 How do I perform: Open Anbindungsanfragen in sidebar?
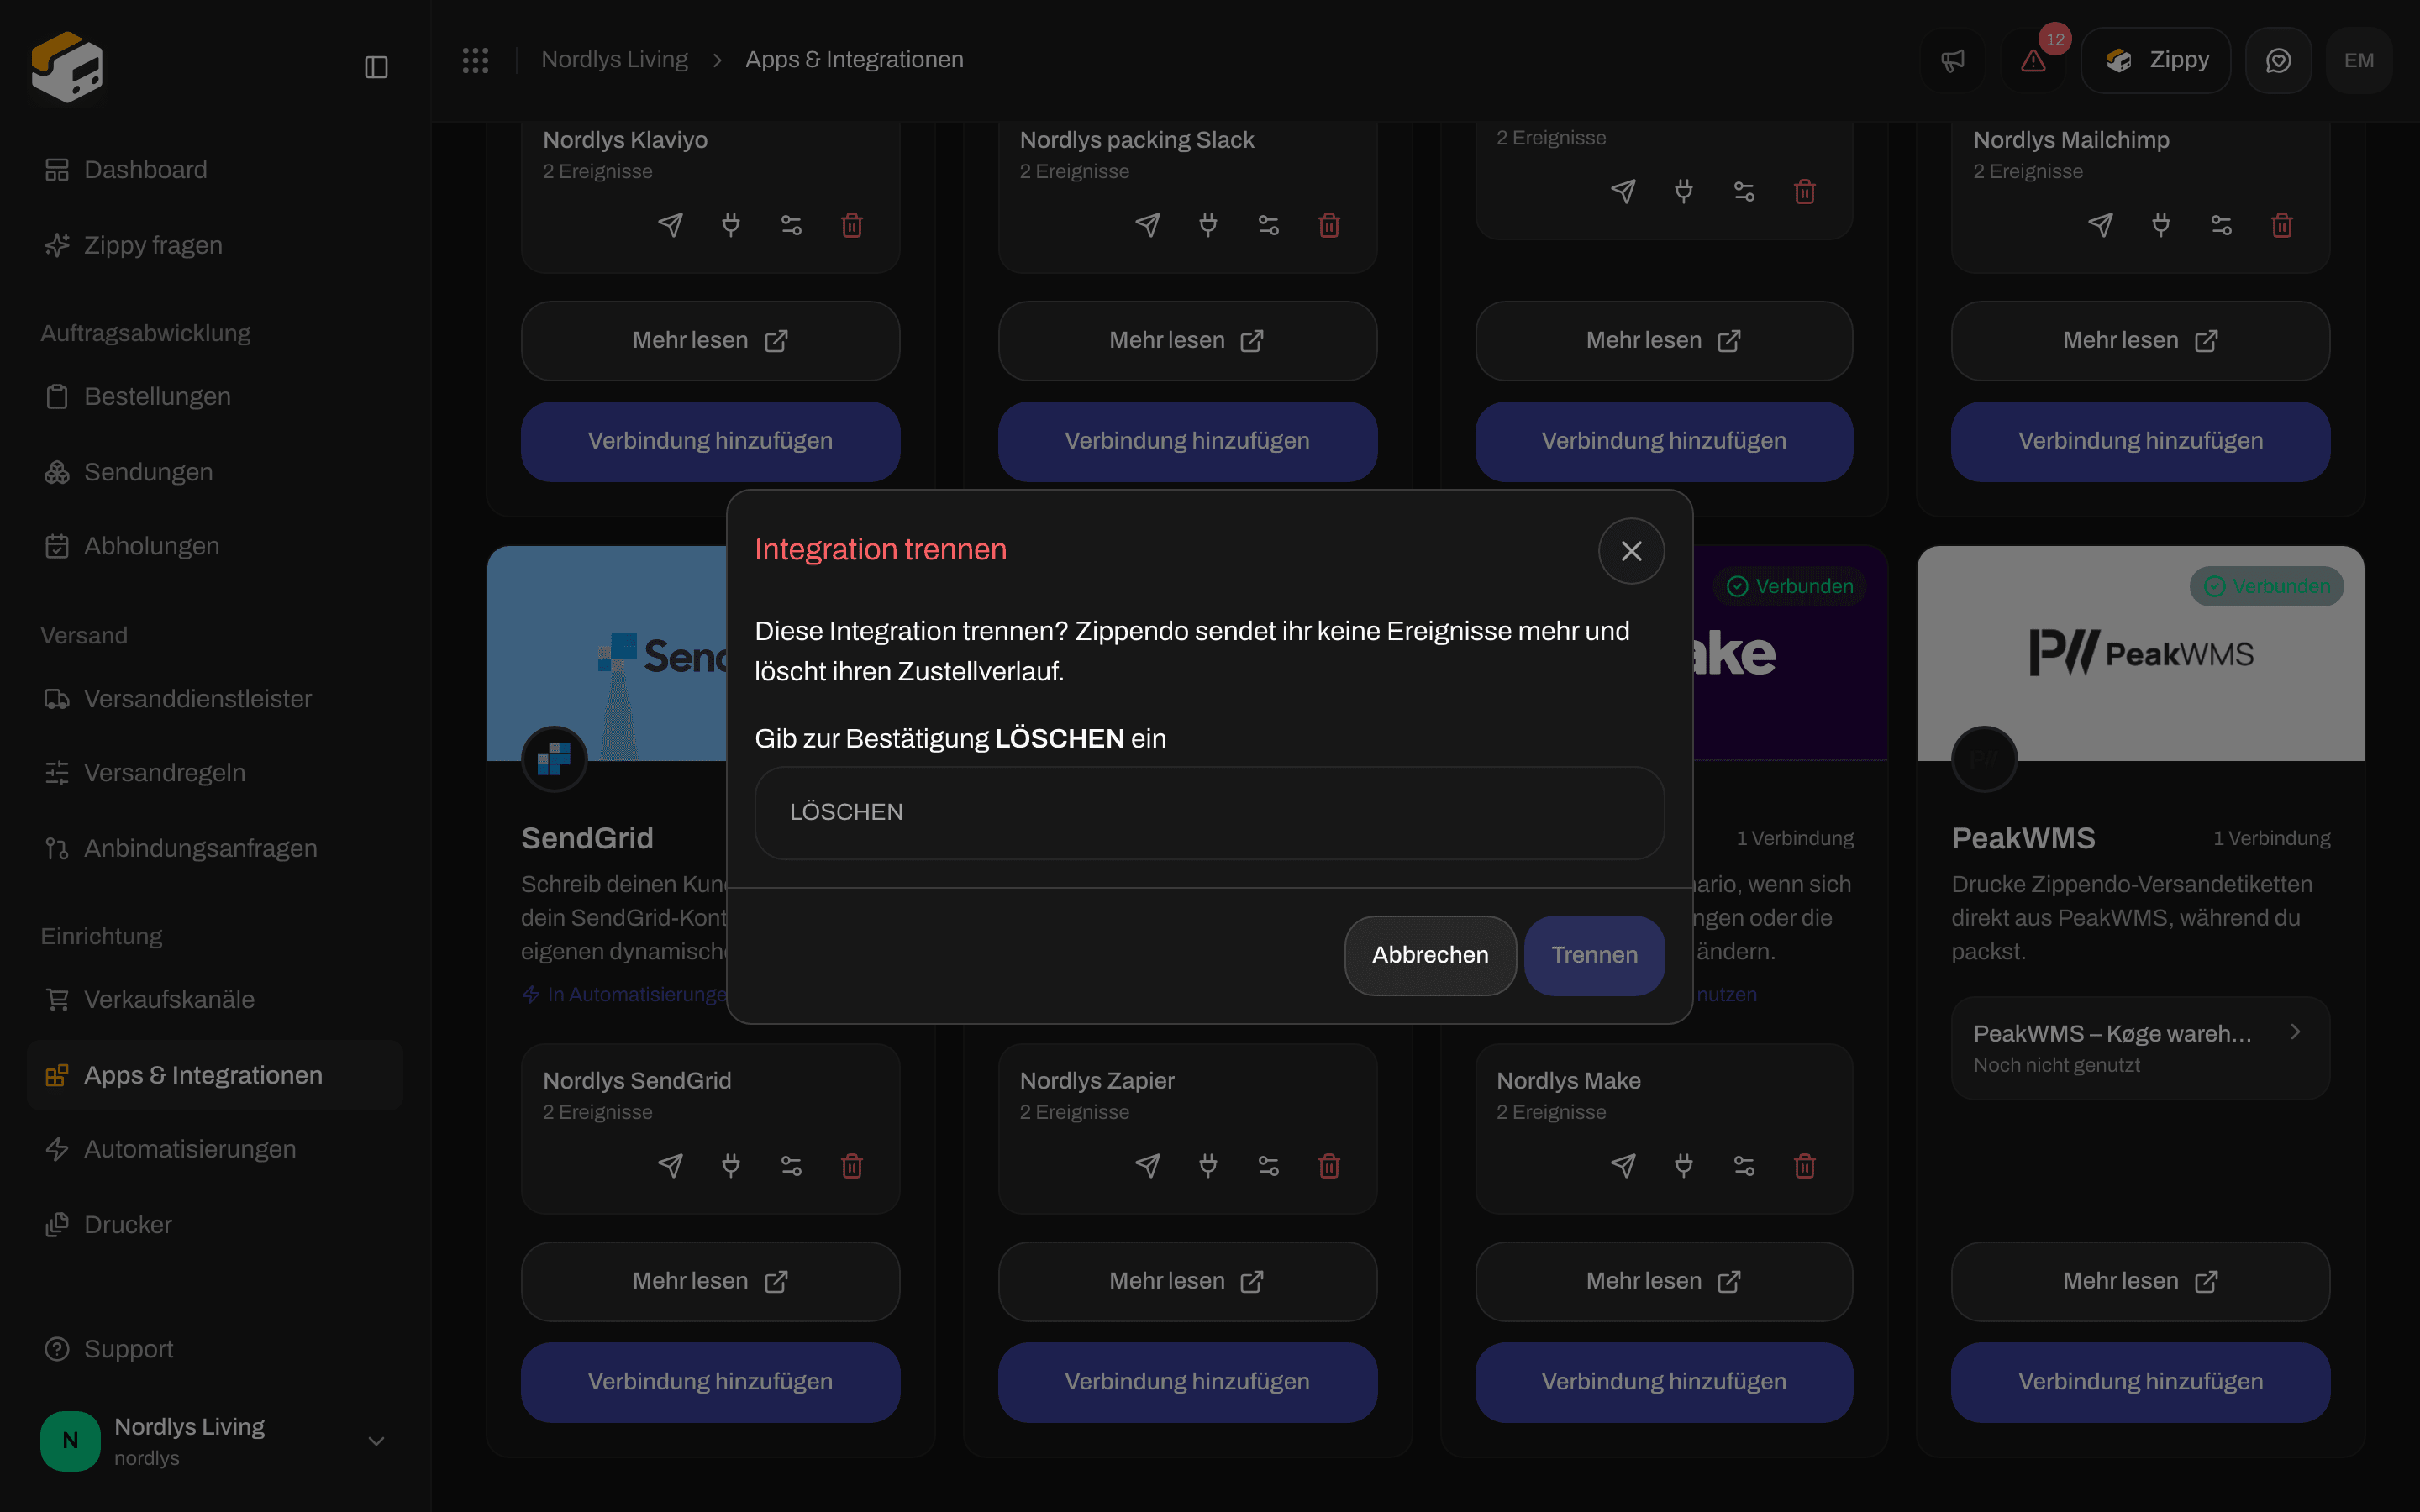tap(215, 848)
